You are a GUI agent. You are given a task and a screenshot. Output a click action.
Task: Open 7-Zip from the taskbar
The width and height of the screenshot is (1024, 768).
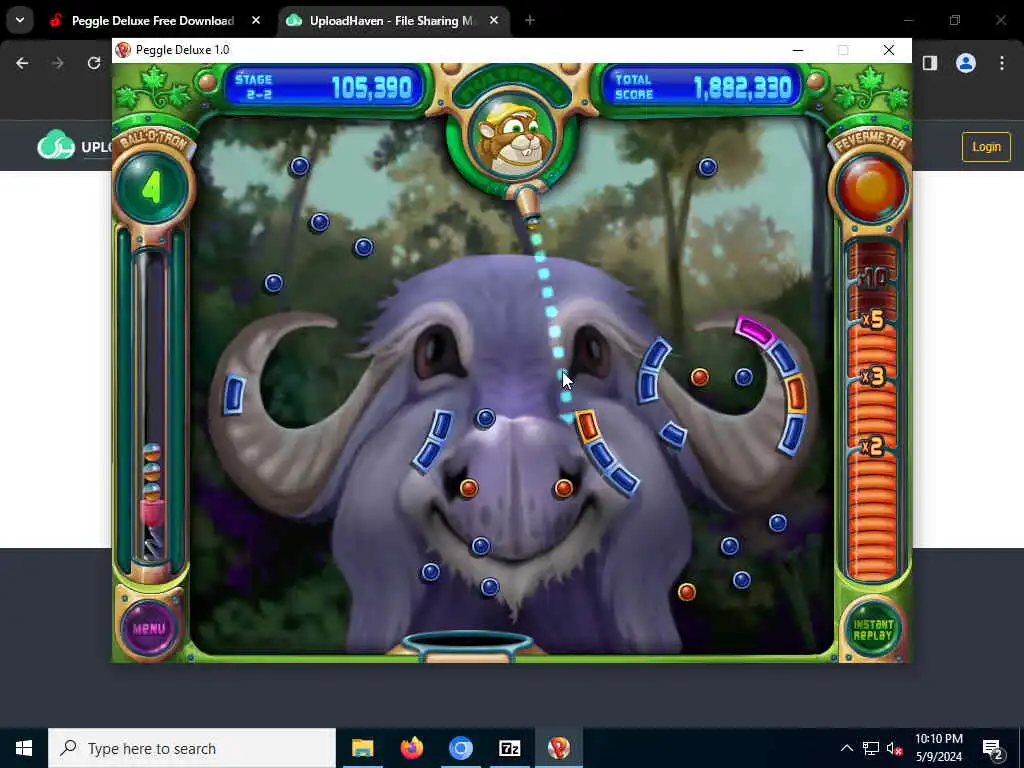(509, 748)
